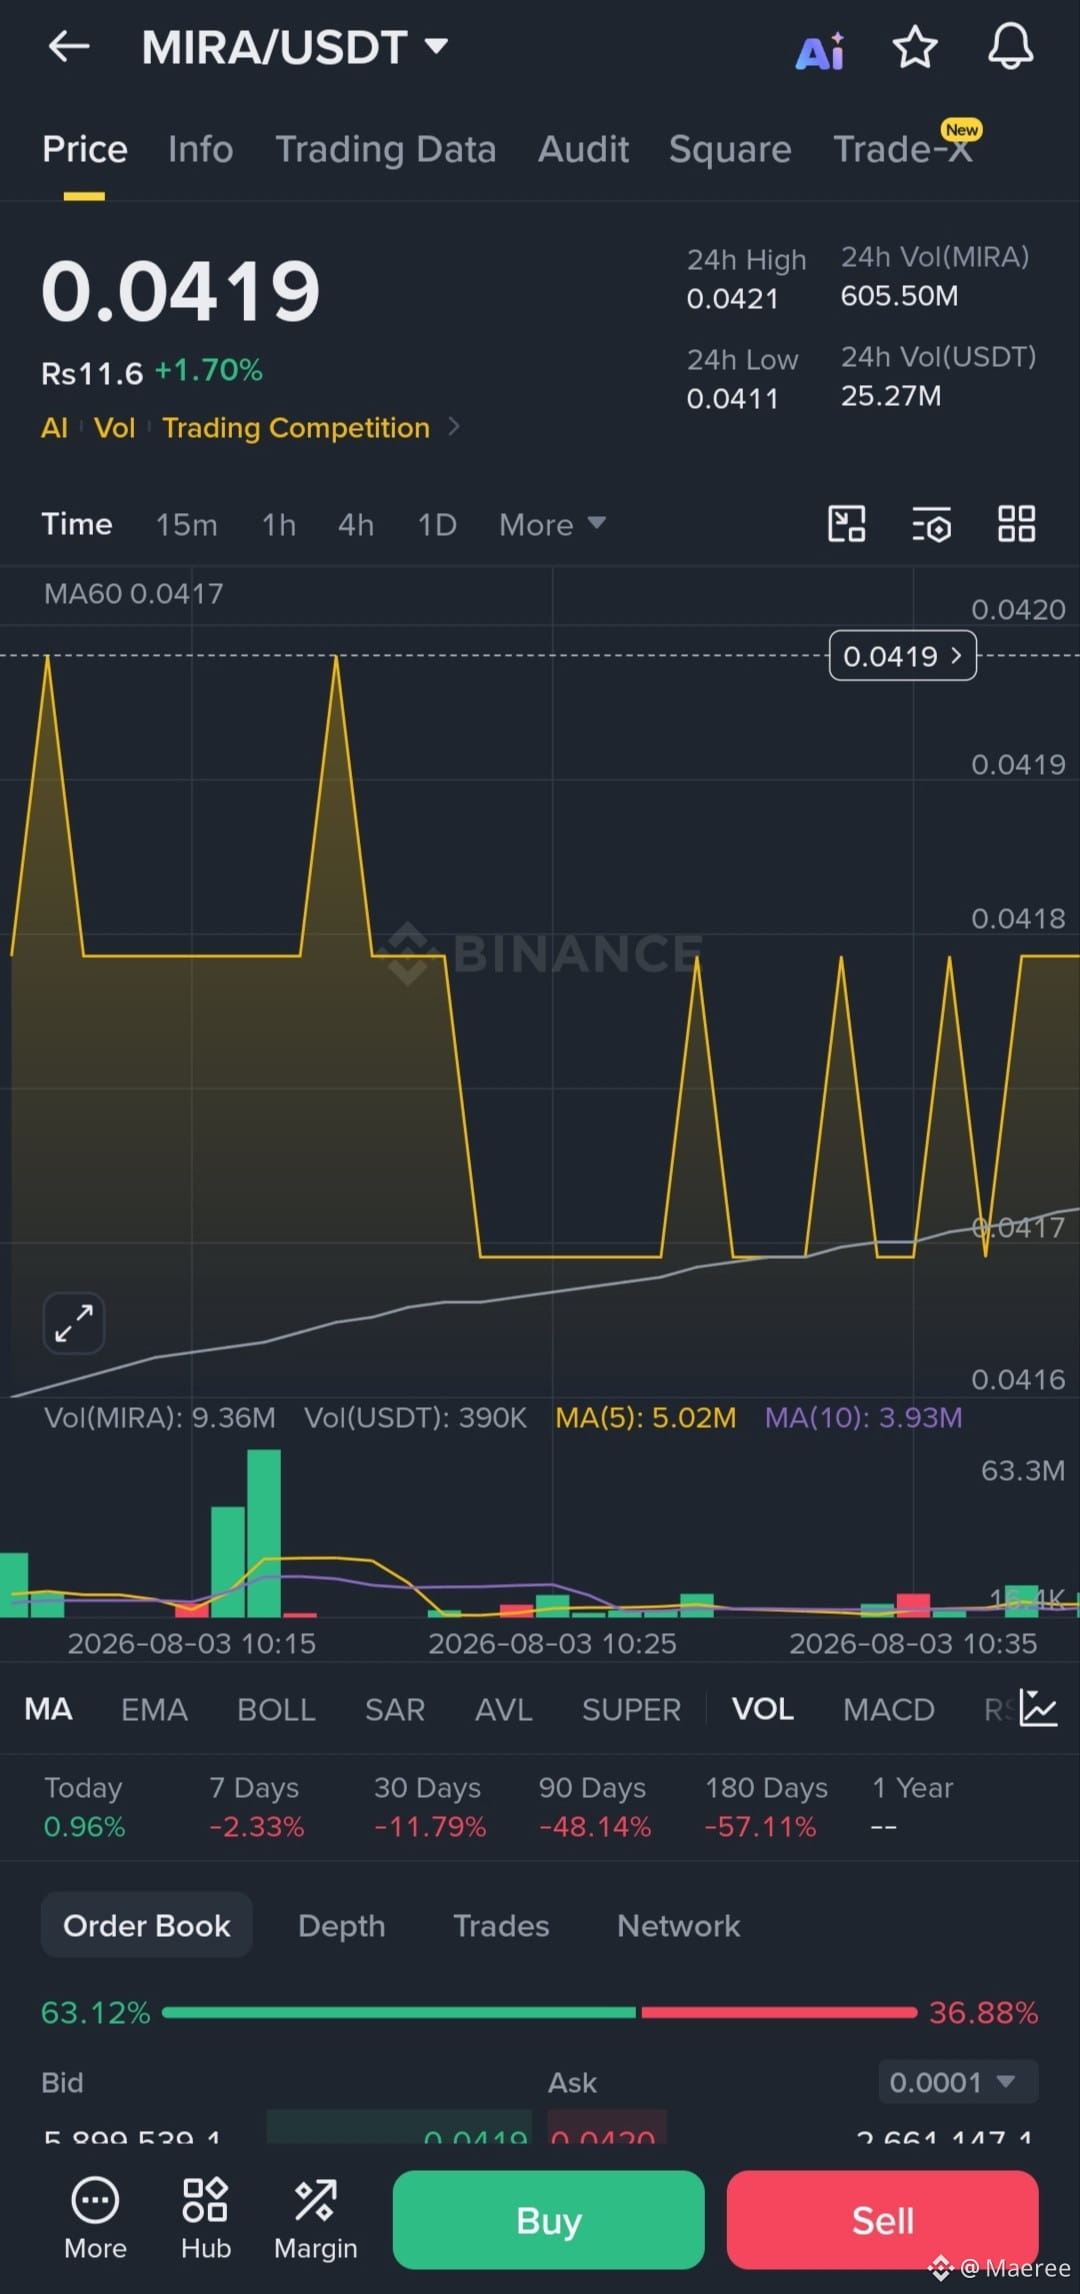
Task: Open chart settings icon
Action: (932, 524)
